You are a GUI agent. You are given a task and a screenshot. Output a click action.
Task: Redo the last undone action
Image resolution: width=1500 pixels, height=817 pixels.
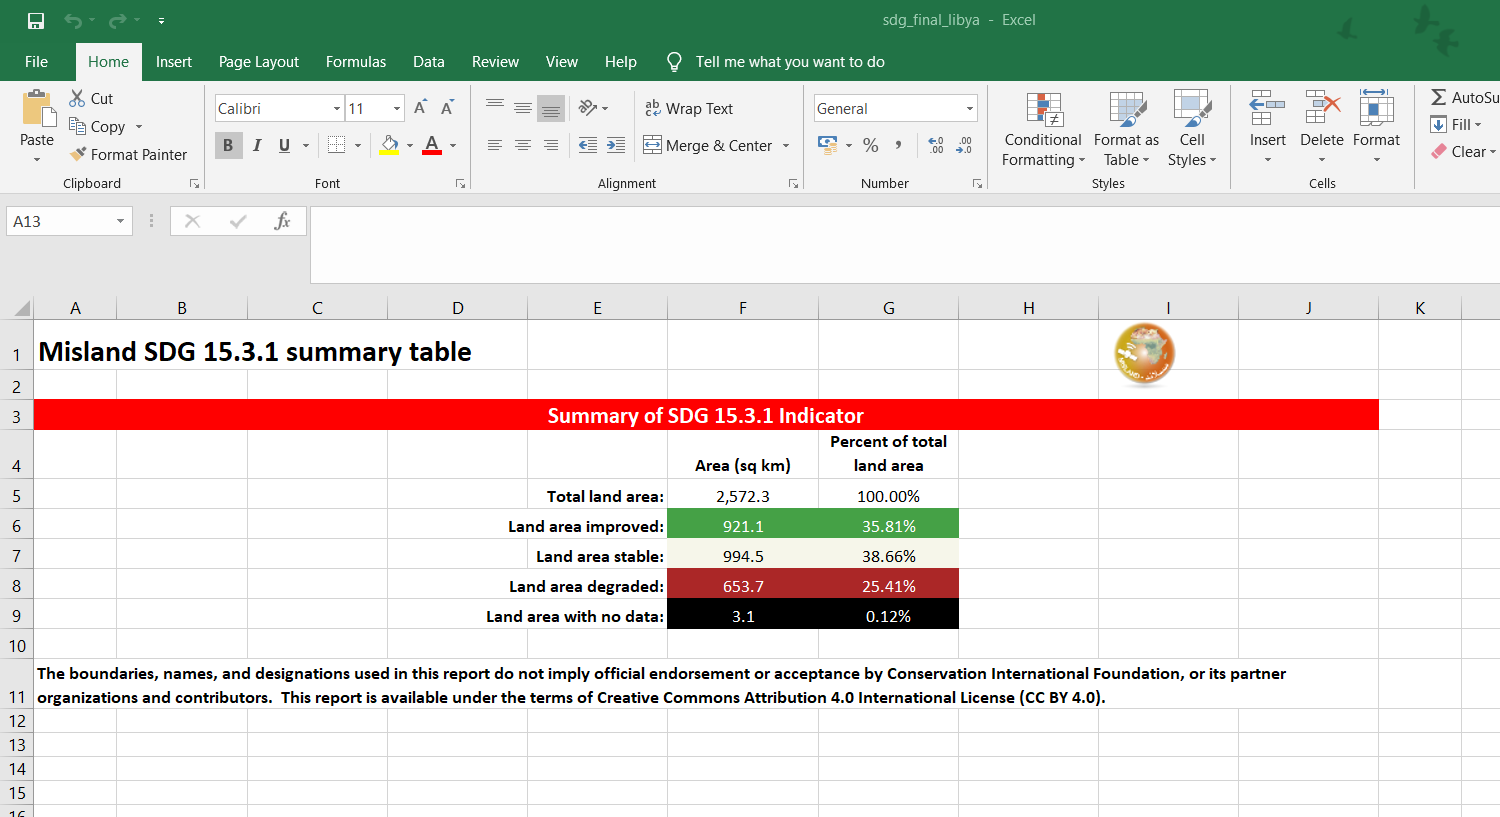point(117,21)
